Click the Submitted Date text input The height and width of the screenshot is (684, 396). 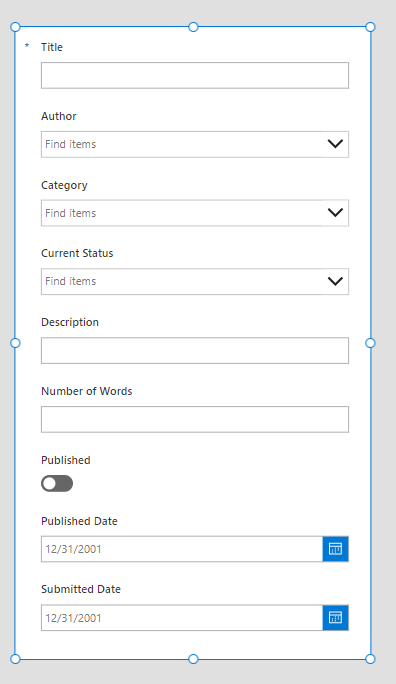point(182,617)
